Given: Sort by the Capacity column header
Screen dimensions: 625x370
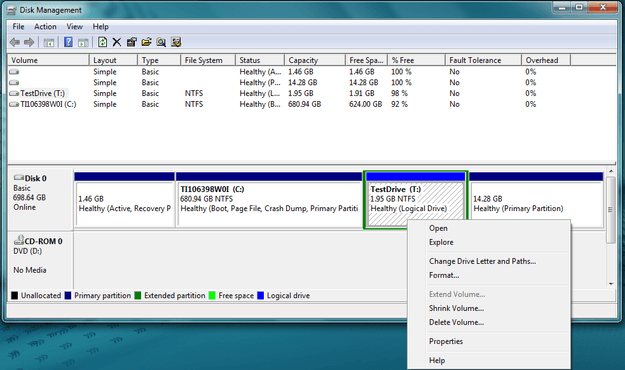Looking at the screenshot, I should click(x=315, y=60).
